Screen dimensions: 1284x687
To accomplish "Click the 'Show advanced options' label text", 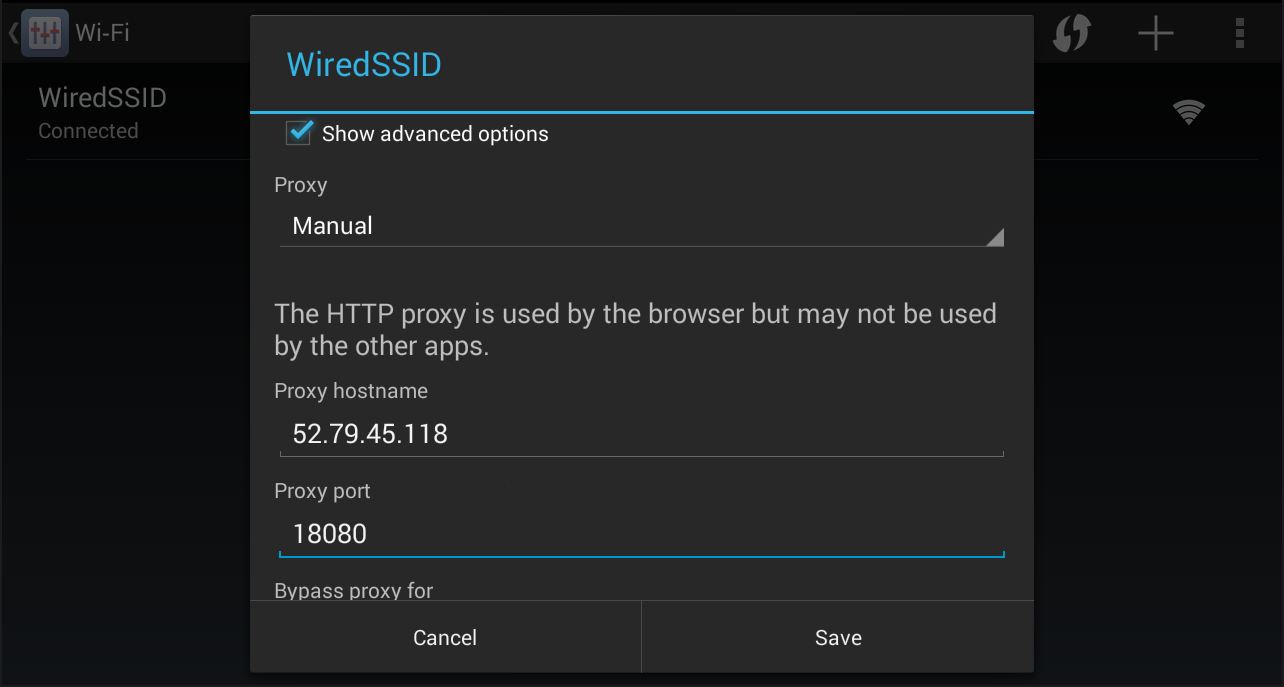I will click(x=435, y=134).
